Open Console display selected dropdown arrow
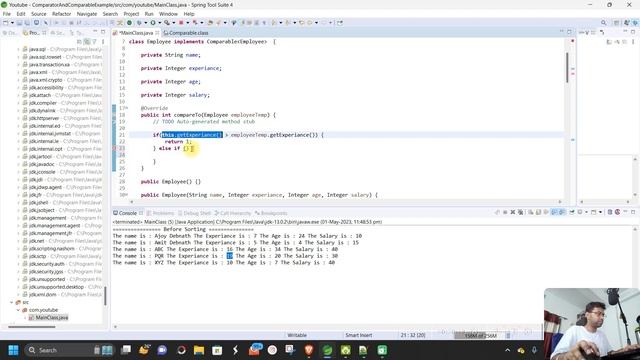This screenshot has width=640, height=360. 586,212
